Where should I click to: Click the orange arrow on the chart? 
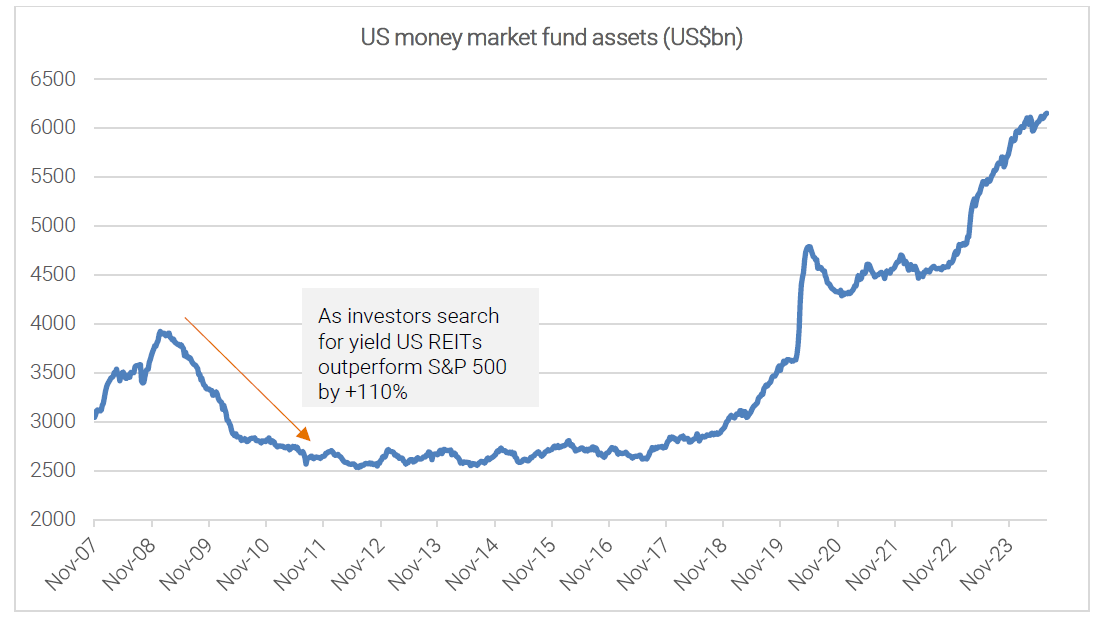click(x=247, y=379)
